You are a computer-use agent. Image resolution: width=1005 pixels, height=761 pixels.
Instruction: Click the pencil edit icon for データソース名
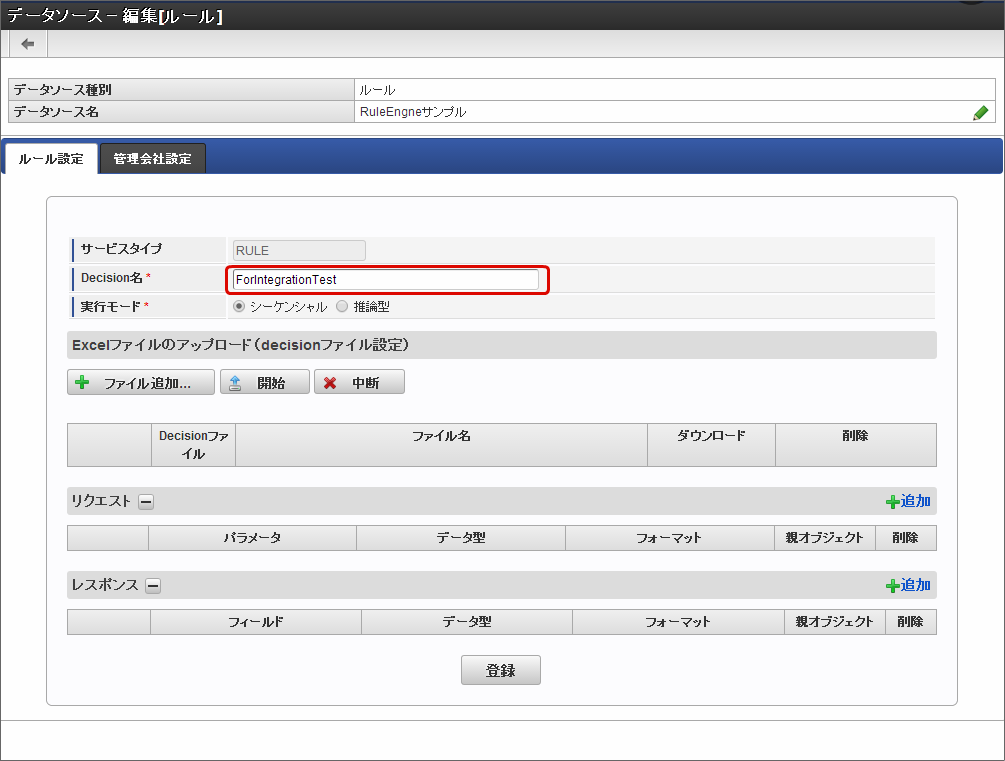pyautogui.click(x=980, y=113)
